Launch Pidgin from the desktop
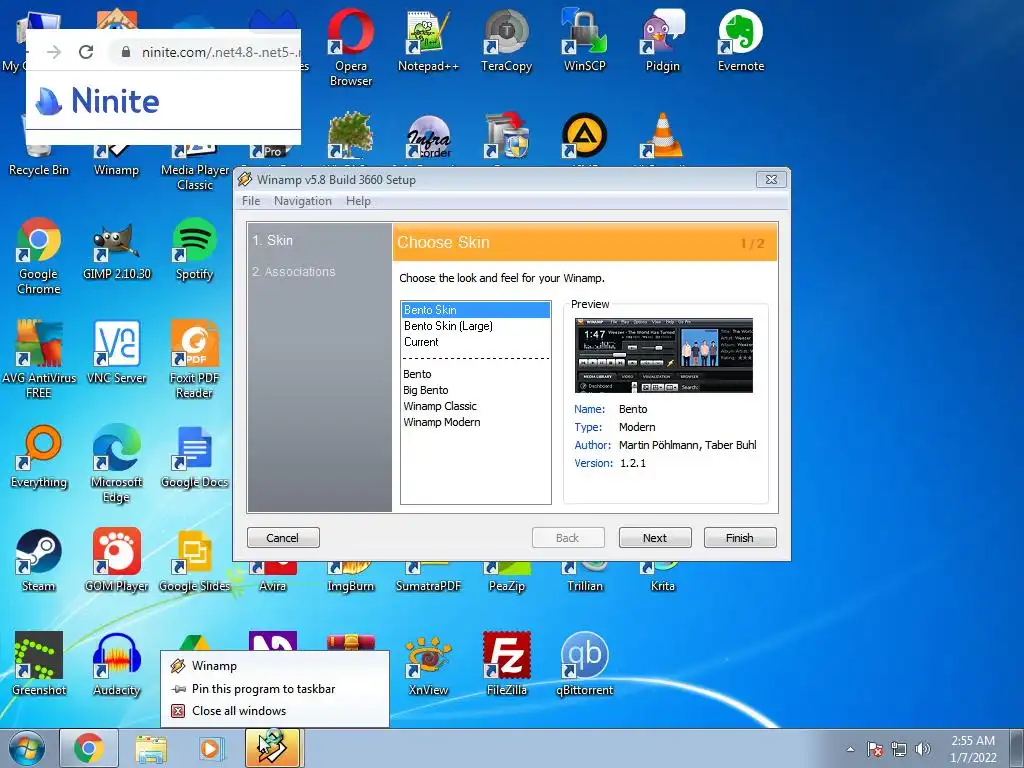Image resolution: width=1024 pixels, height=768 pixels. tap(662, 40)
